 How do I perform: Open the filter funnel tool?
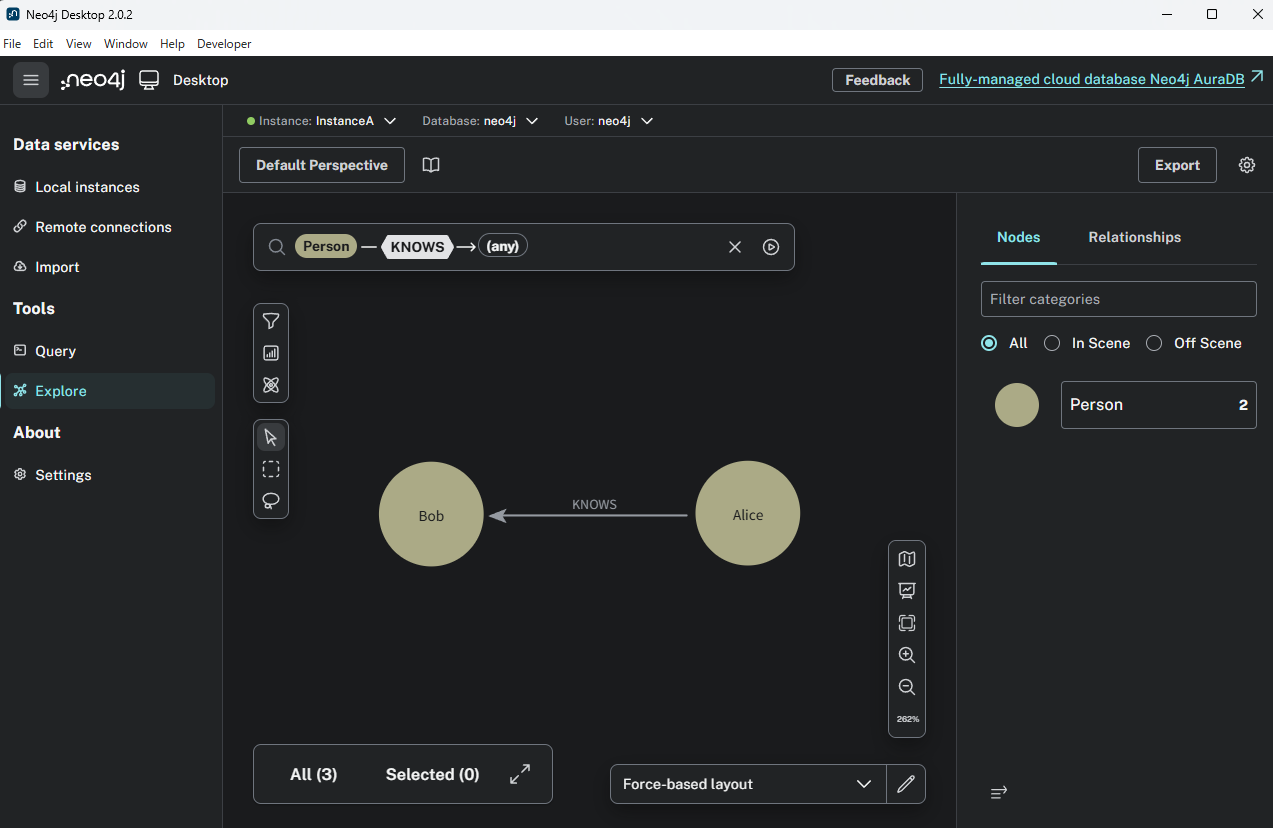click(271, 321)
